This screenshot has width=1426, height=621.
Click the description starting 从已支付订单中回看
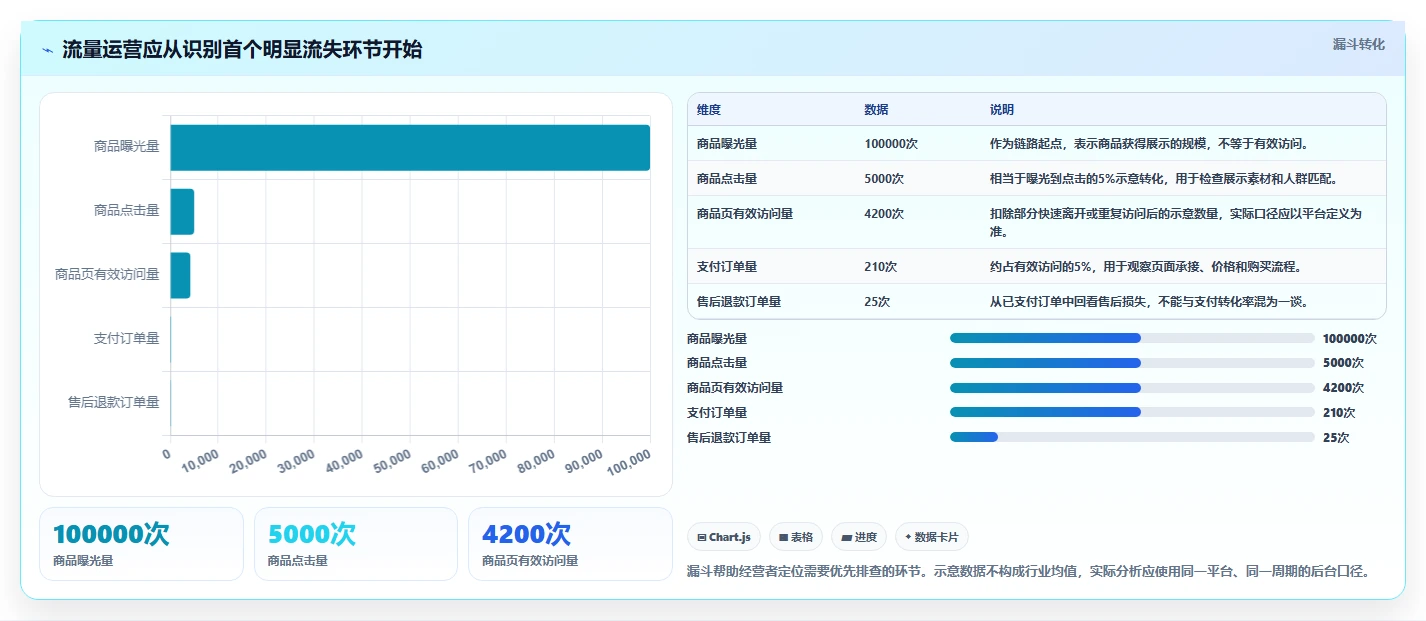coord(1150,302)
